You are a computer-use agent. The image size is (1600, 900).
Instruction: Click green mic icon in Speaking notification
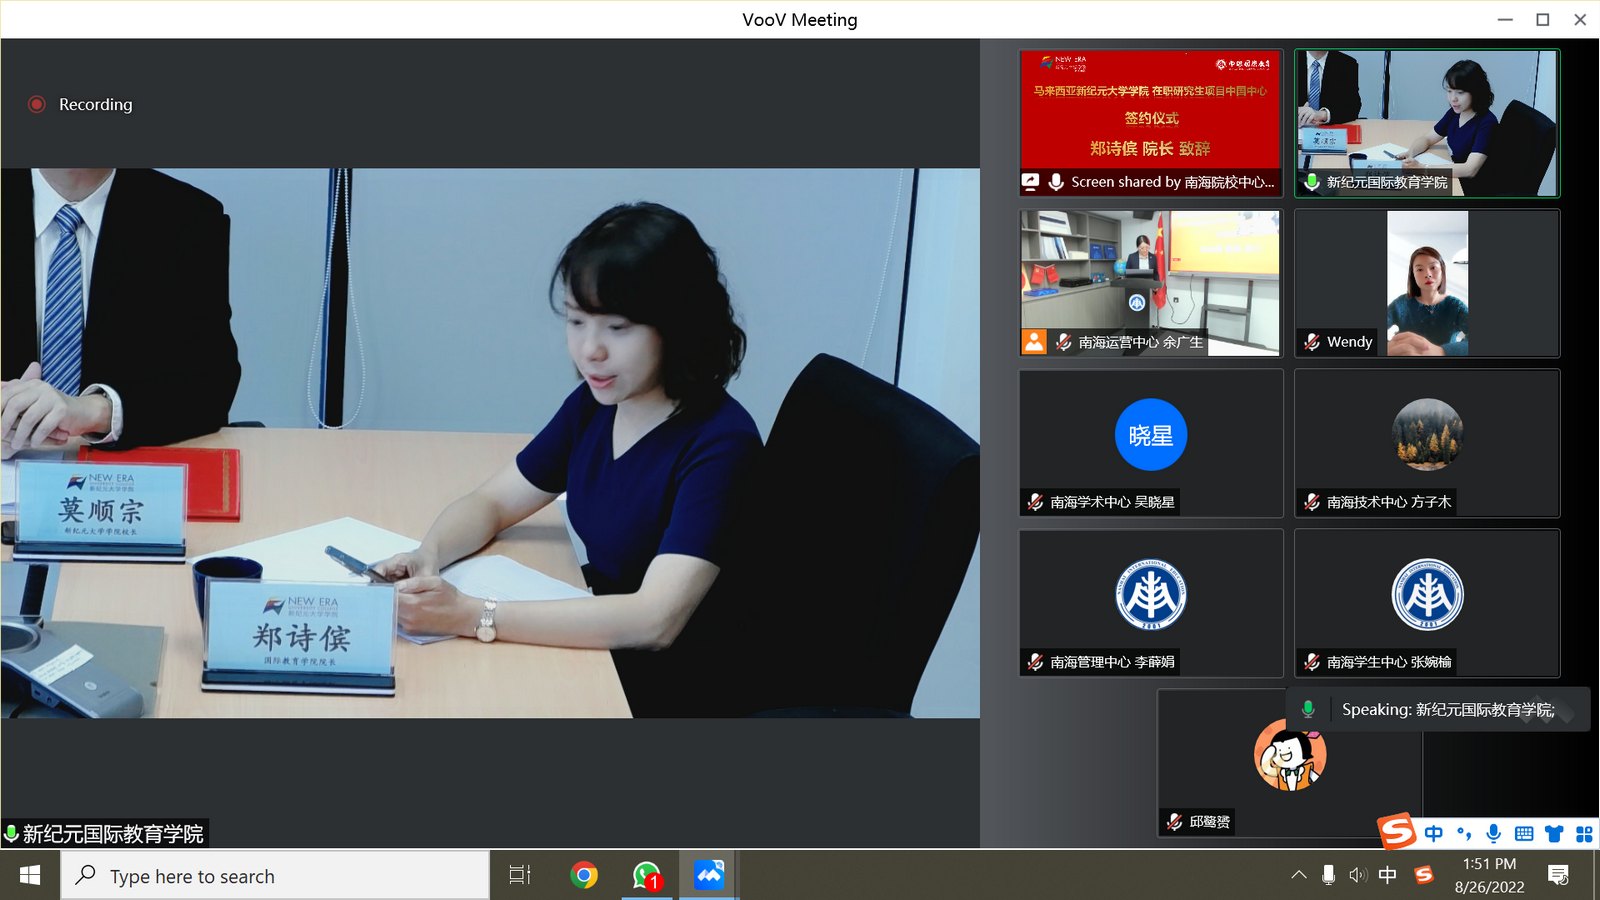[x=1308, y=709]
